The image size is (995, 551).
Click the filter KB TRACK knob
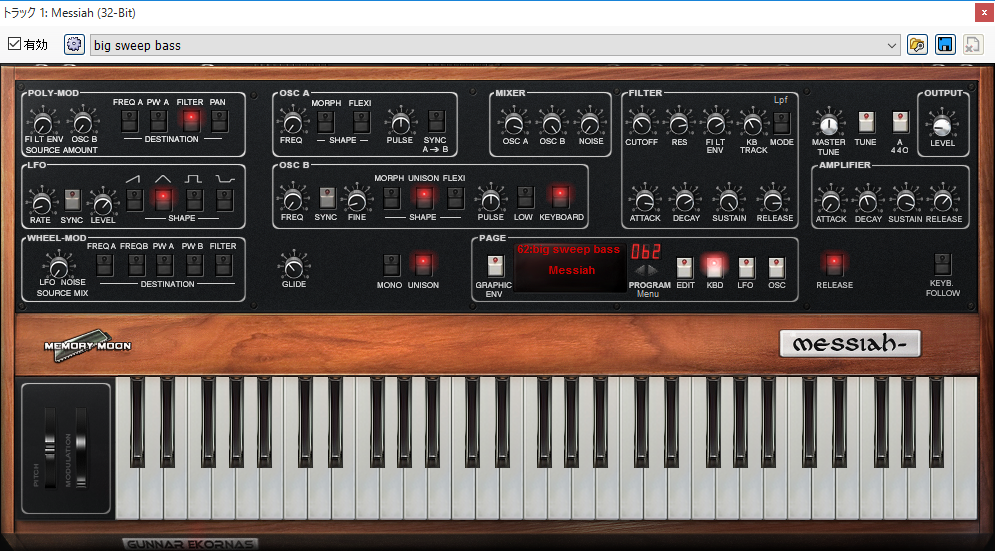[x=753, y=124]
